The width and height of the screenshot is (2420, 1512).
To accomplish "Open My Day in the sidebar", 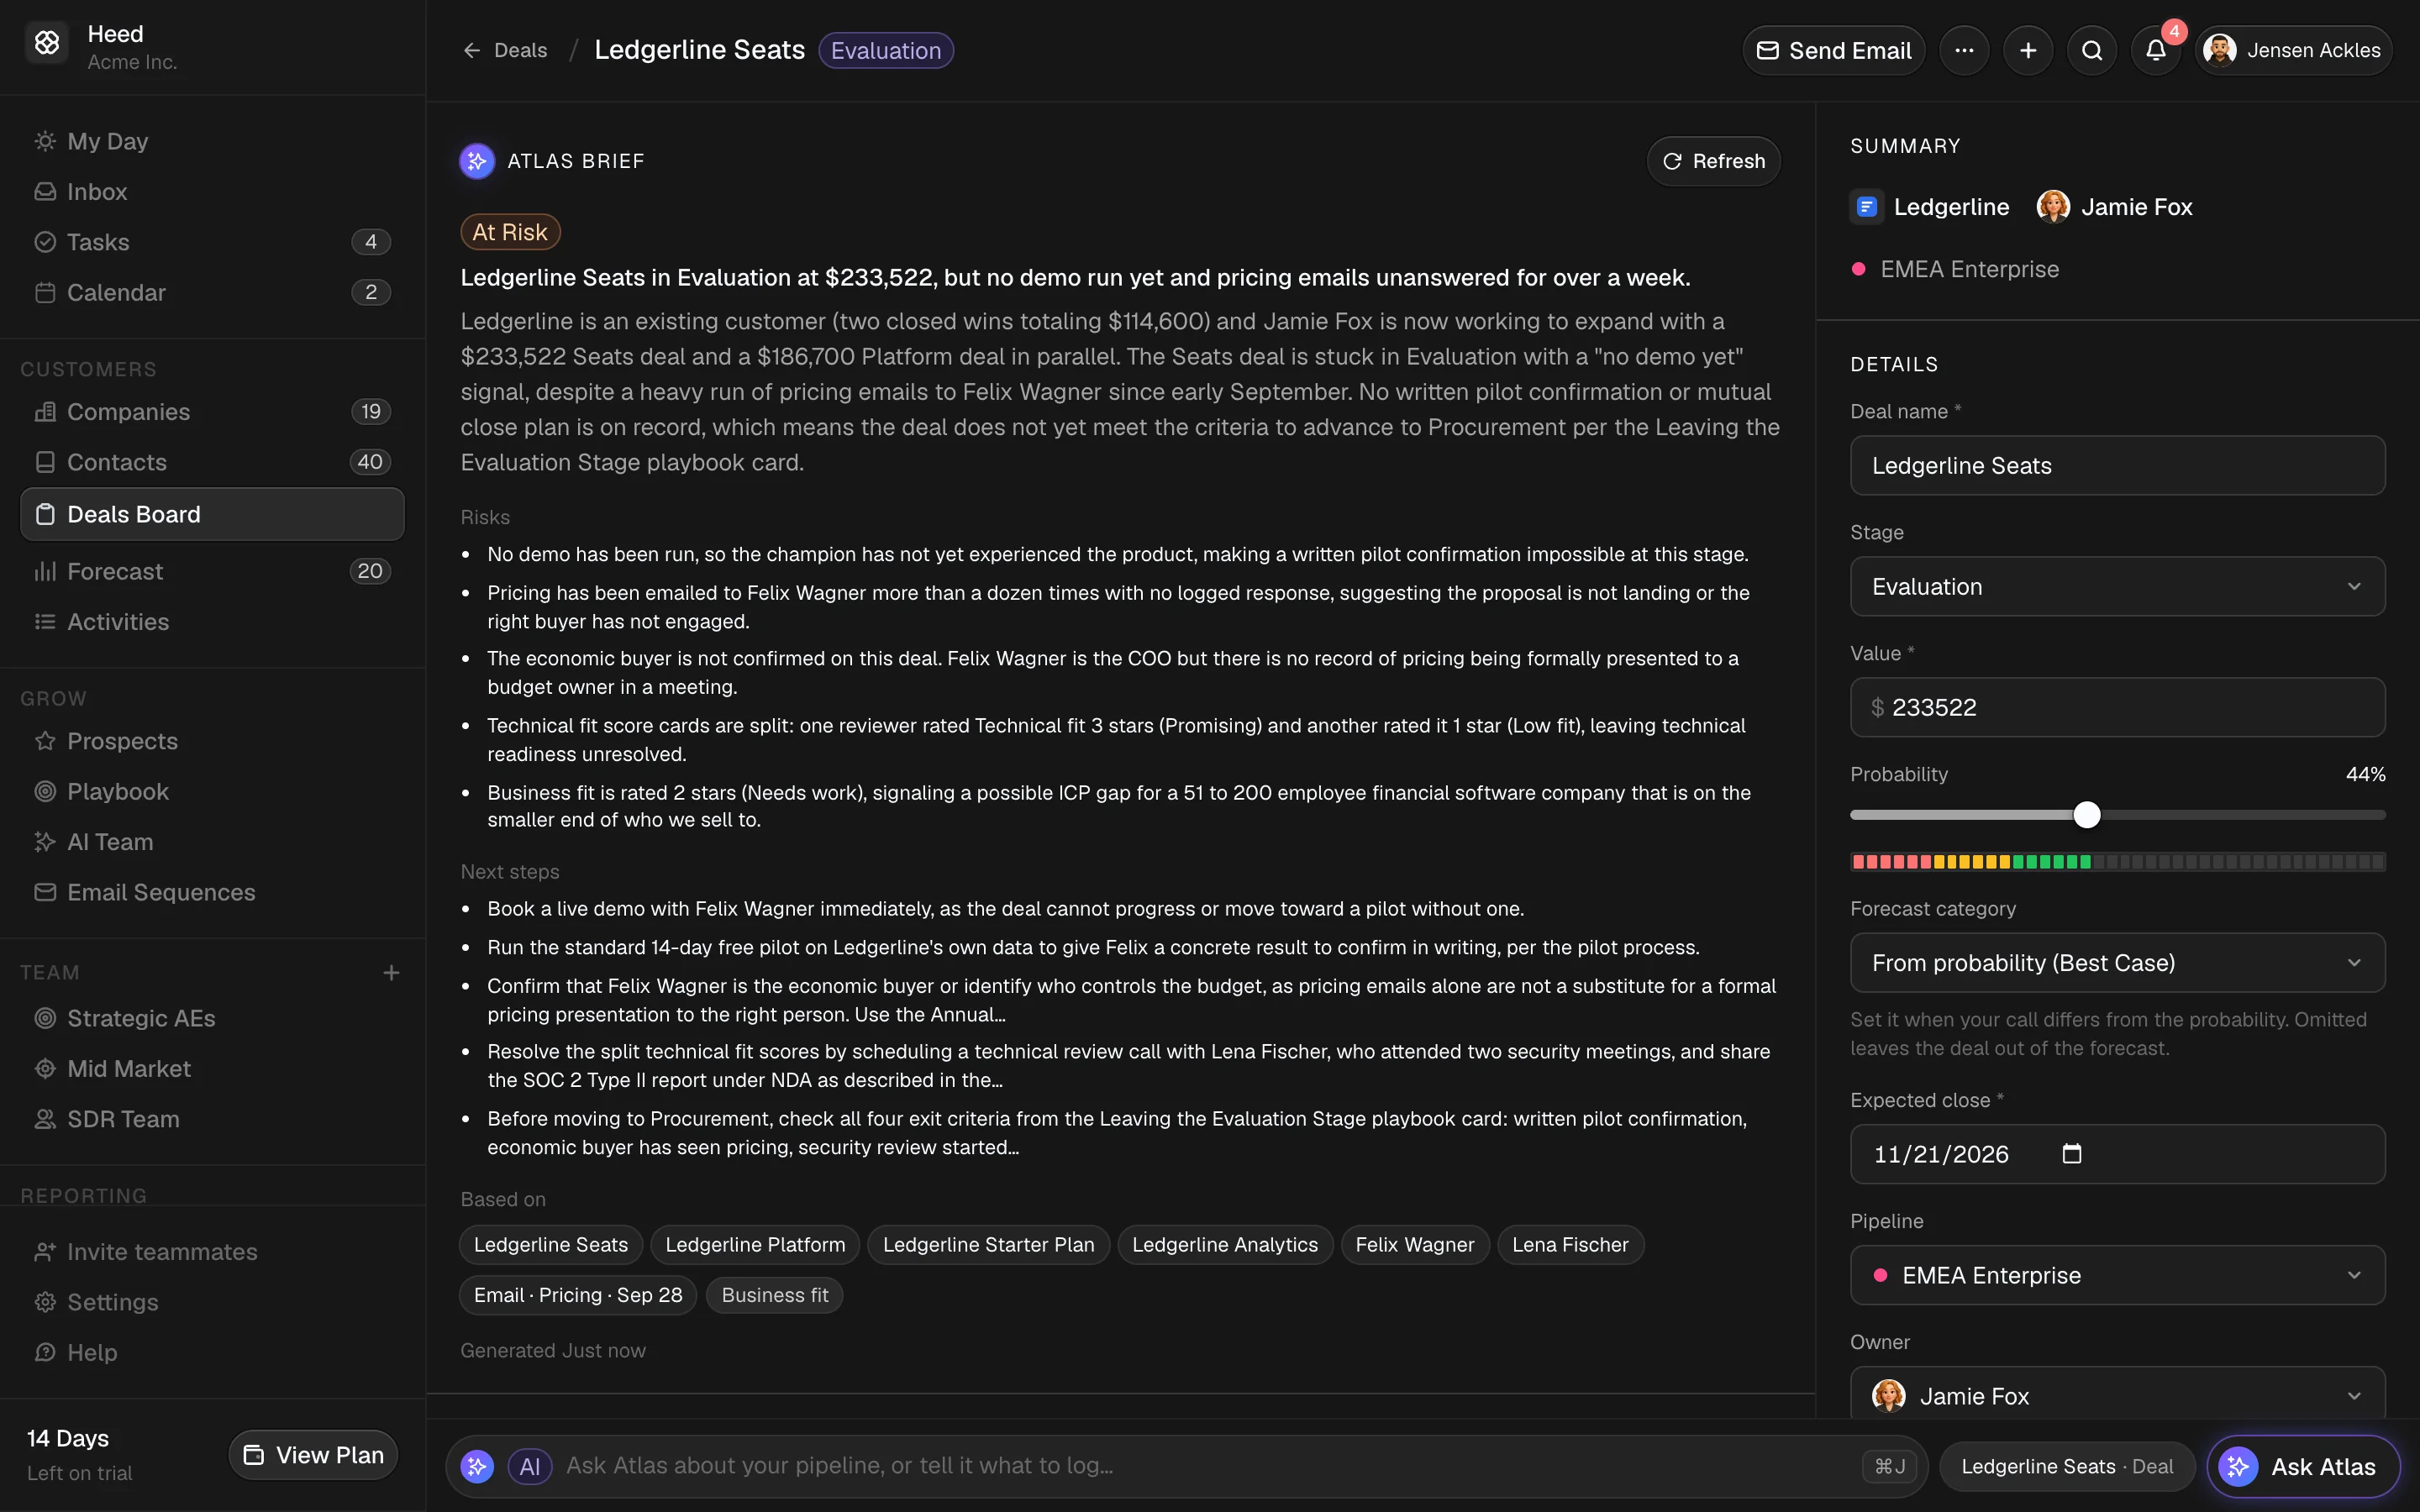I will [x=212, y=141].
